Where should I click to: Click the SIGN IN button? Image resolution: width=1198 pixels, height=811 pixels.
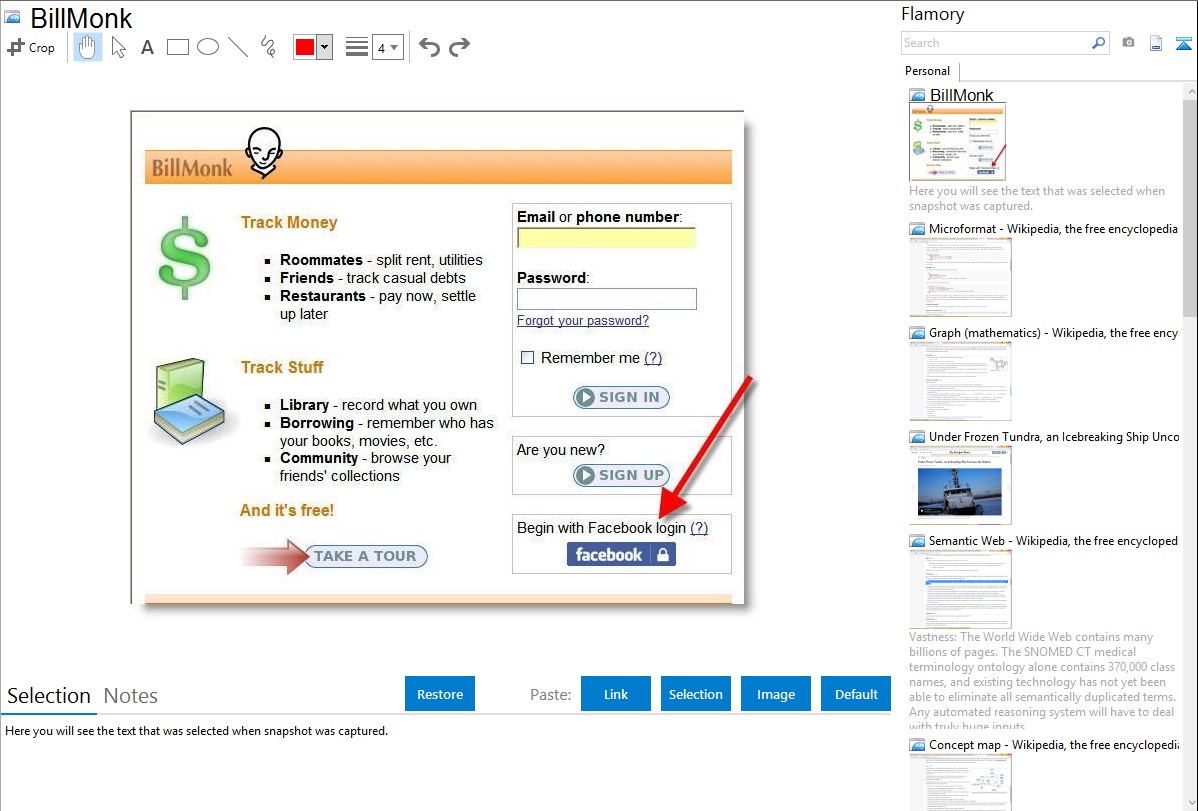coord(621,397)
